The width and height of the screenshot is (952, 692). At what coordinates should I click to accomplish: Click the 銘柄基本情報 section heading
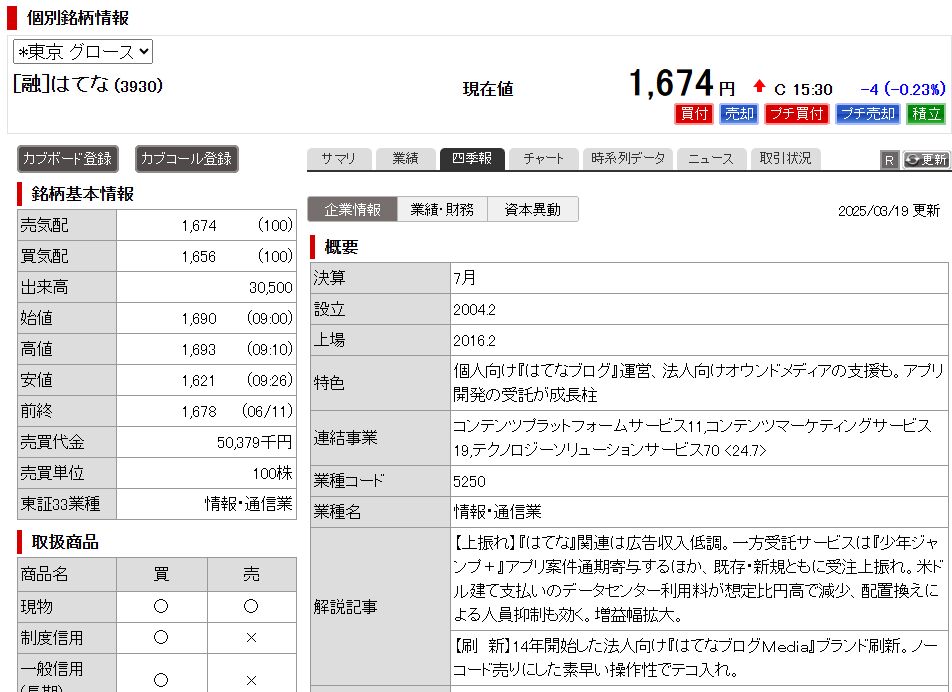(x=83, y=194)
